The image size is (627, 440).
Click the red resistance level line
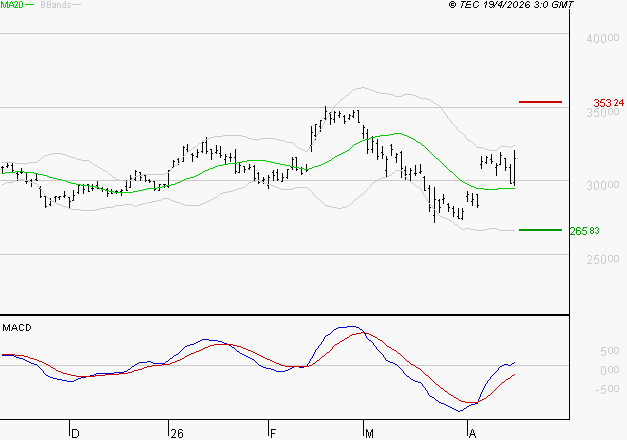pos(540,102)
